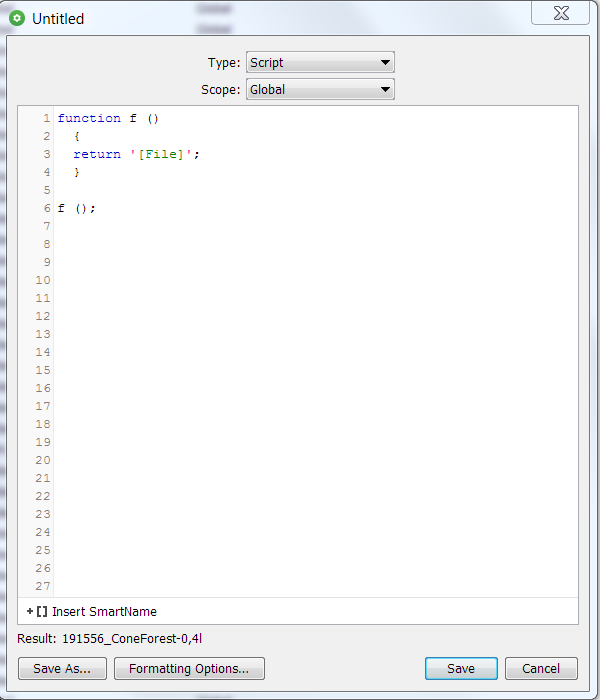Click the Insert SmartName link

pyautogui.click(x=104, y=612)
